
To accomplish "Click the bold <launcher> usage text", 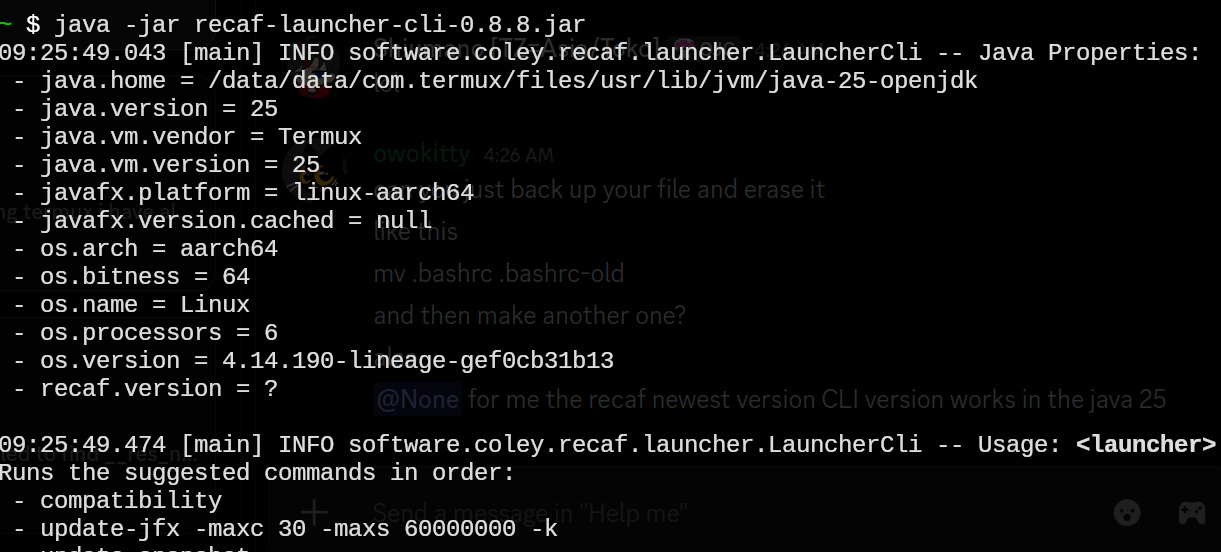I will (x=1146, y=444).
